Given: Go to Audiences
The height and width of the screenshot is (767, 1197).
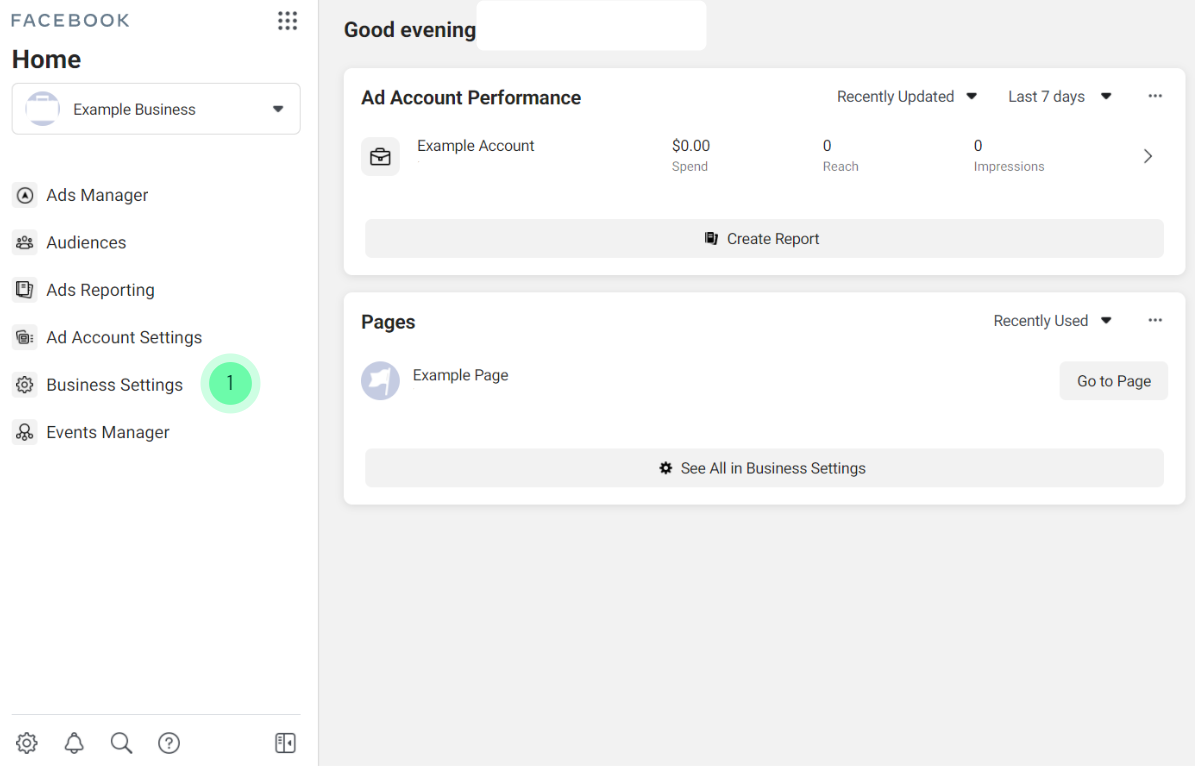Looking at the screenshot, I should click(x=86, y=243).
